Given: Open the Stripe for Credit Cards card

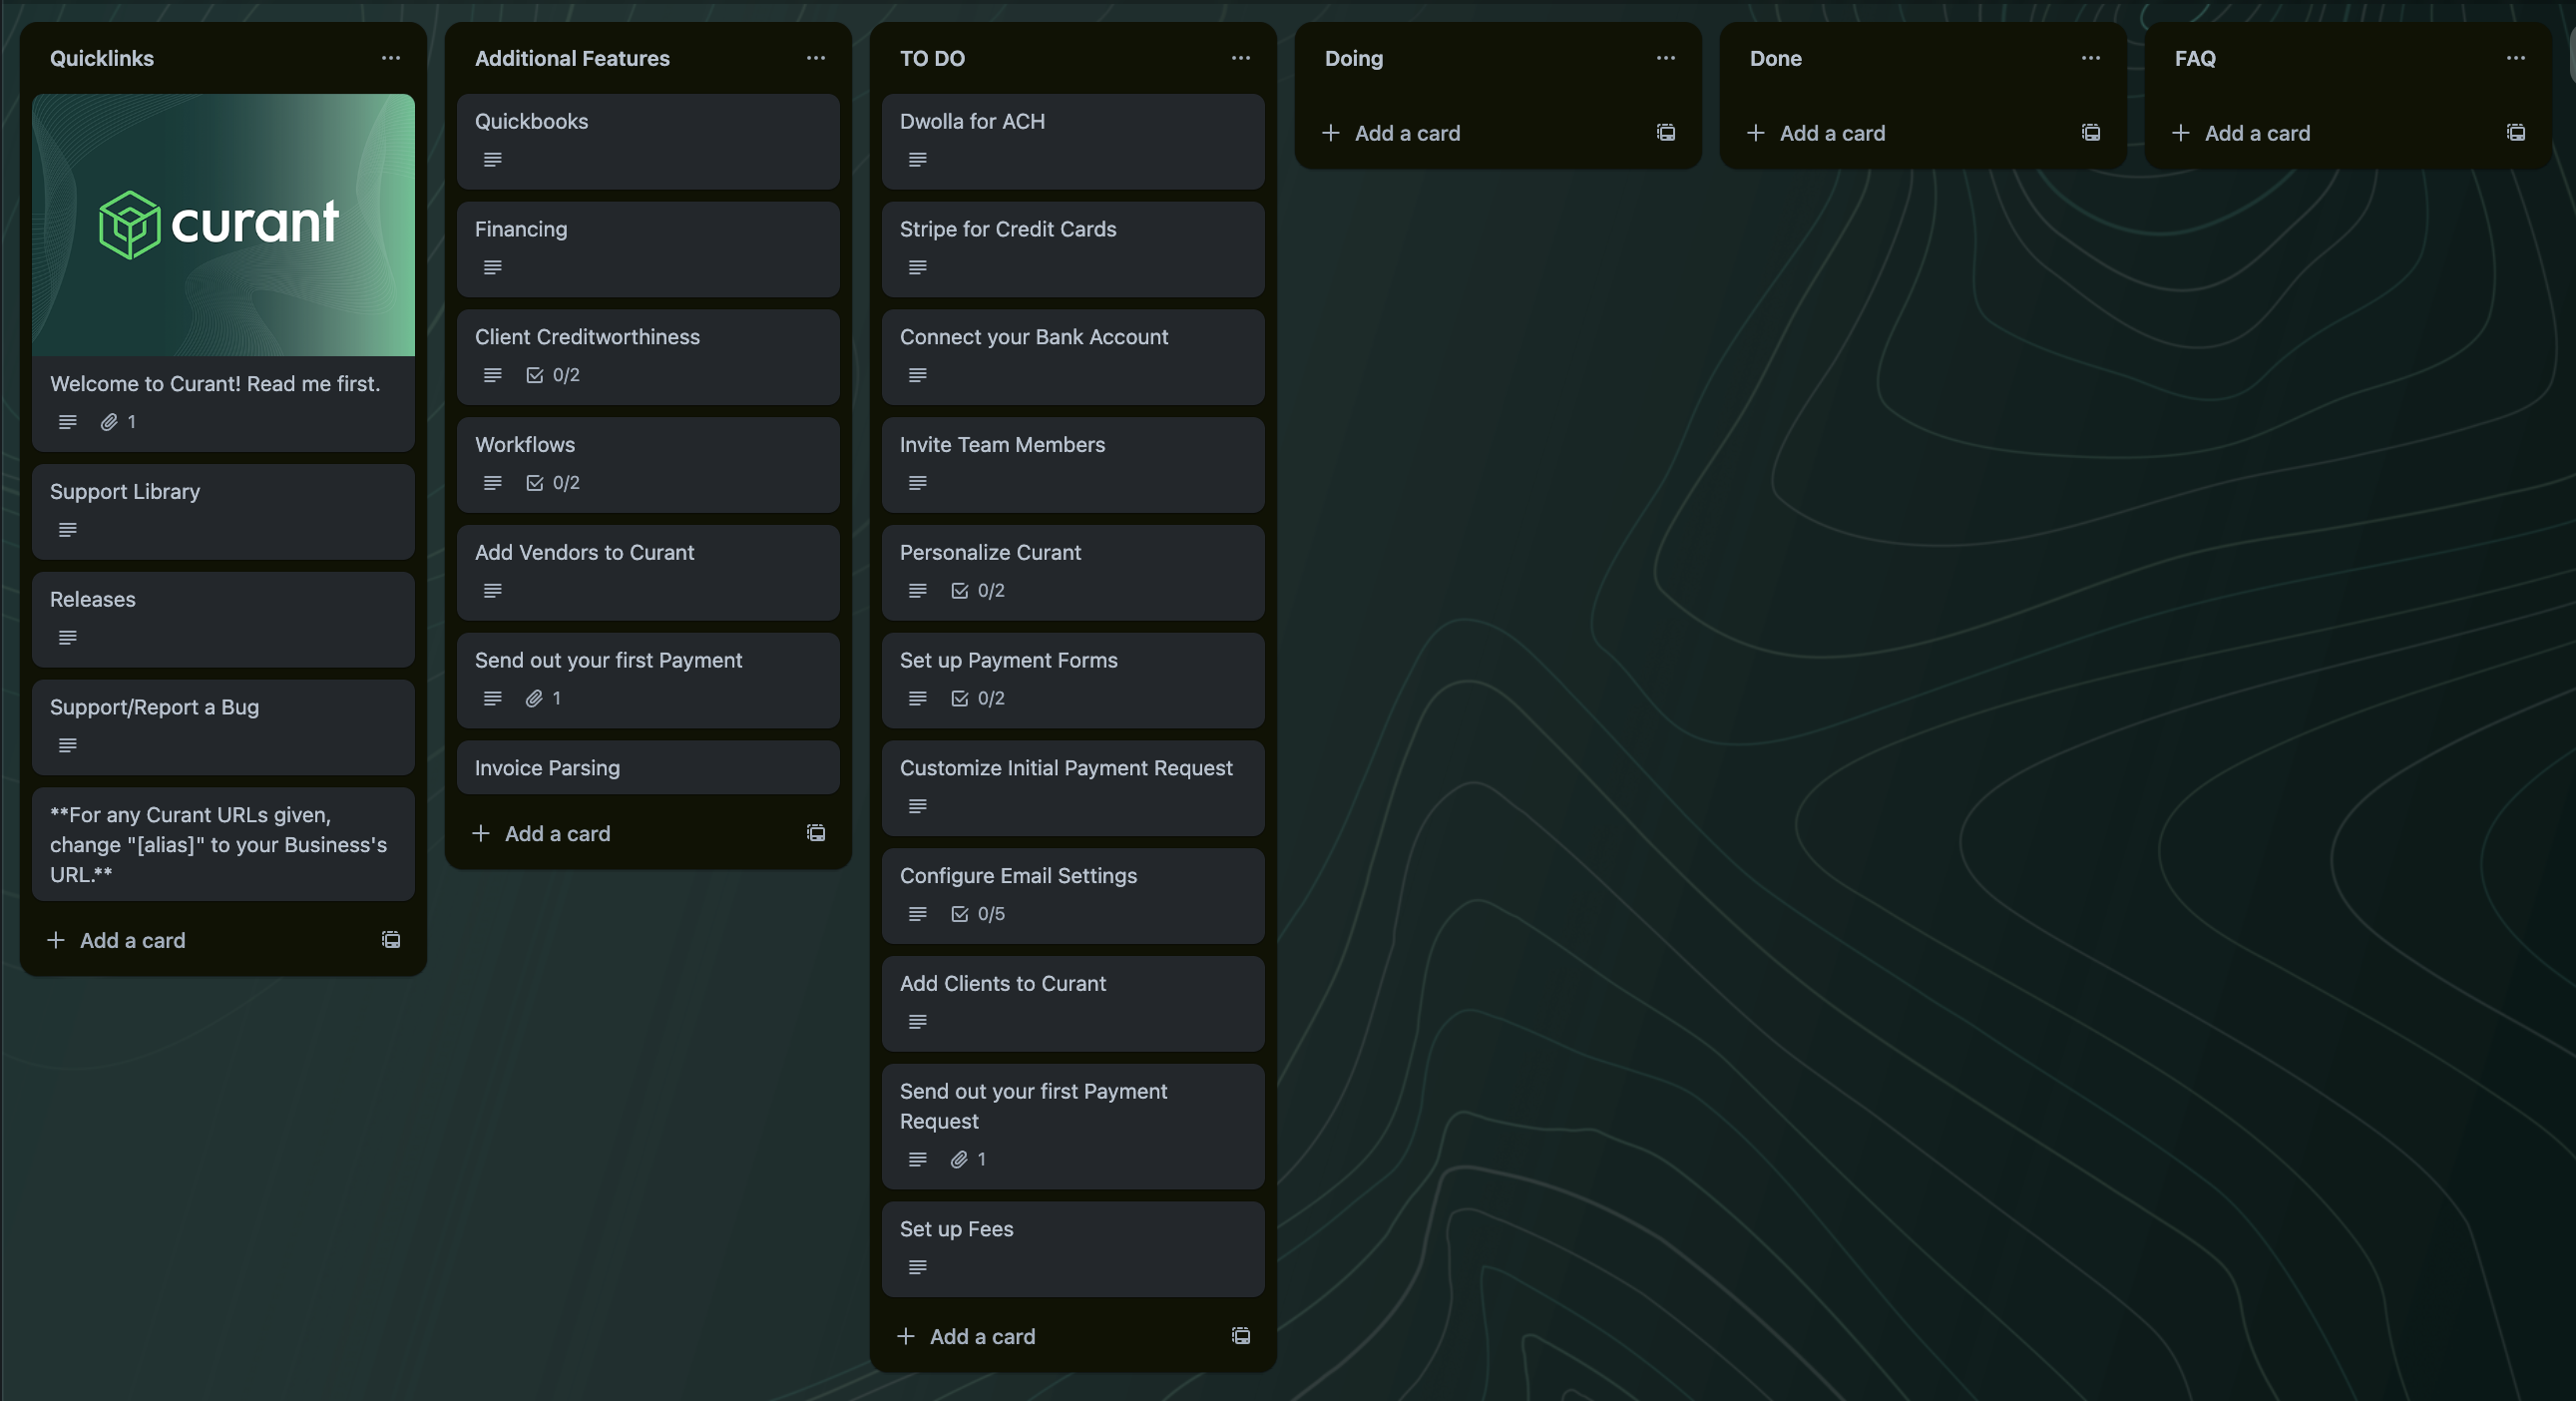Looking at the screenshot, I should [1073, 250].
